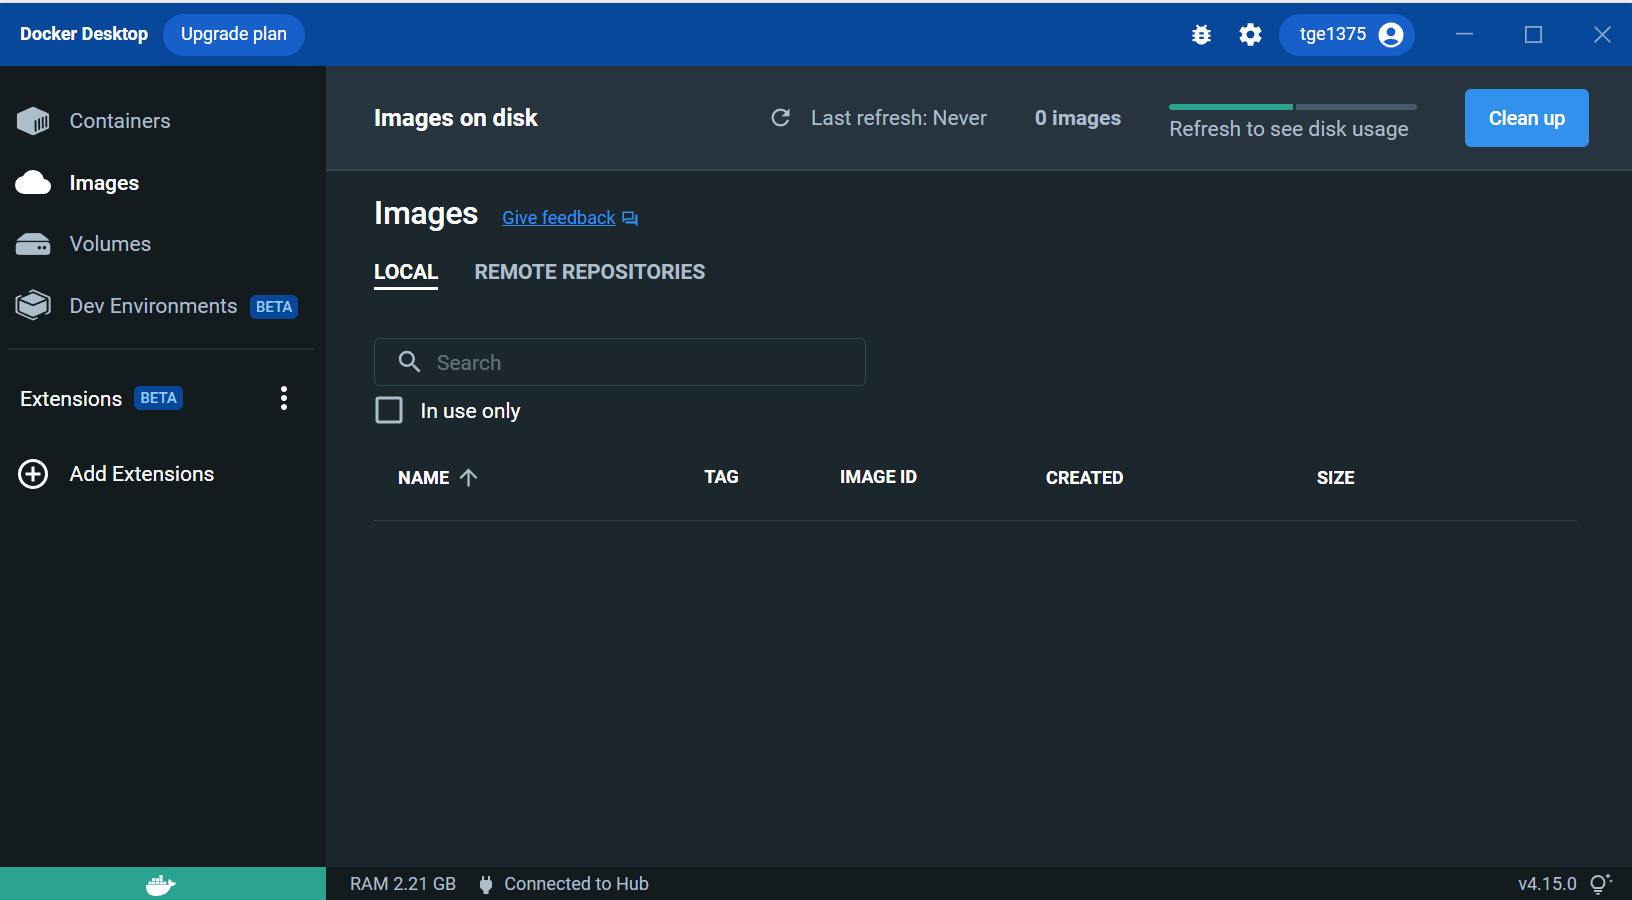Open the Volumes drive icon
The image size is (1632, 900).
tap(33, 244)
